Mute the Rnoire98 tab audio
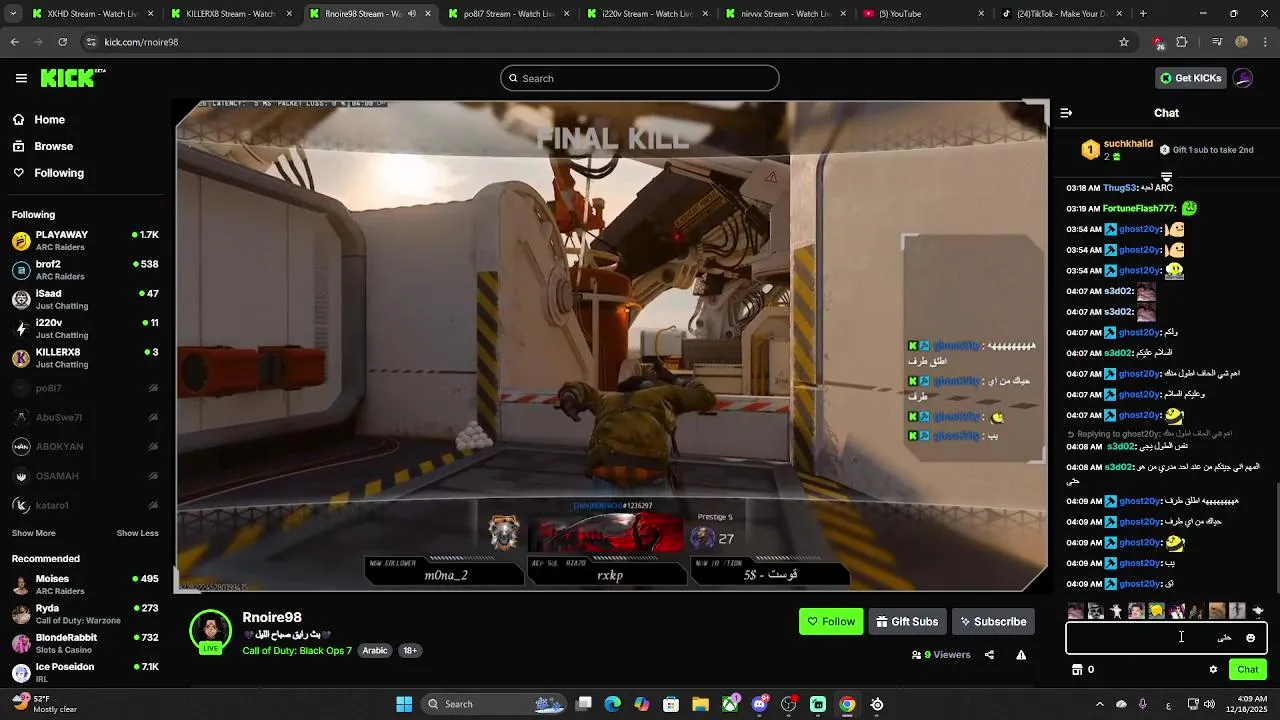The image size is (1280, 720). (x=411, y=14)
